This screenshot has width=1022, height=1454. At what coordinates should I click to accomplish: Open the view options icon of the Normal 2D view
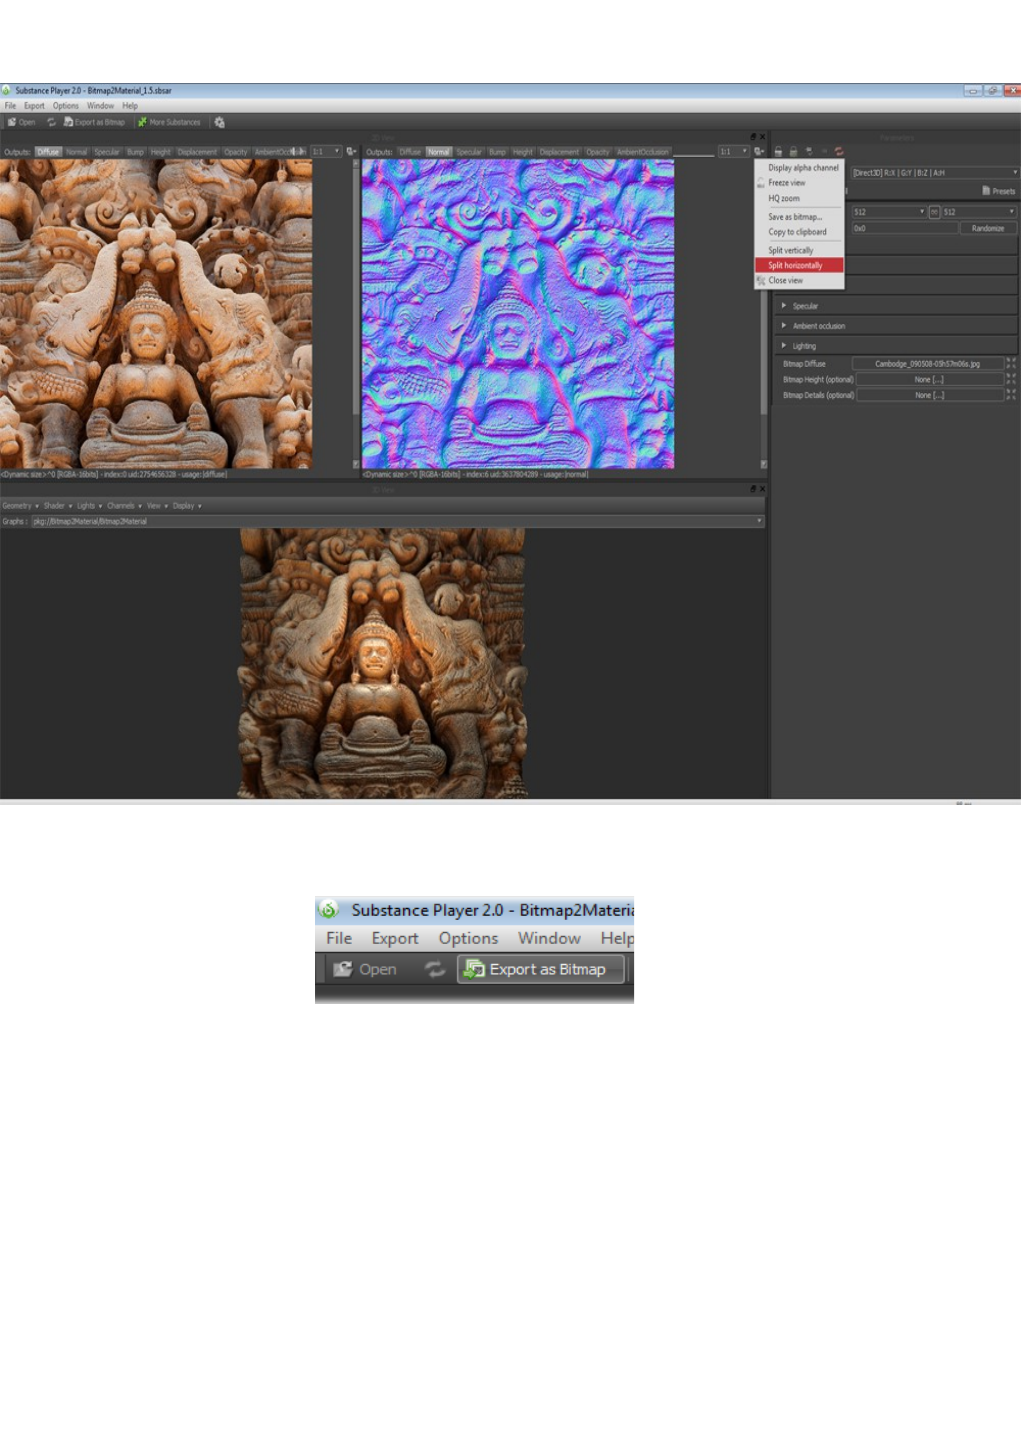coord(759,152)
